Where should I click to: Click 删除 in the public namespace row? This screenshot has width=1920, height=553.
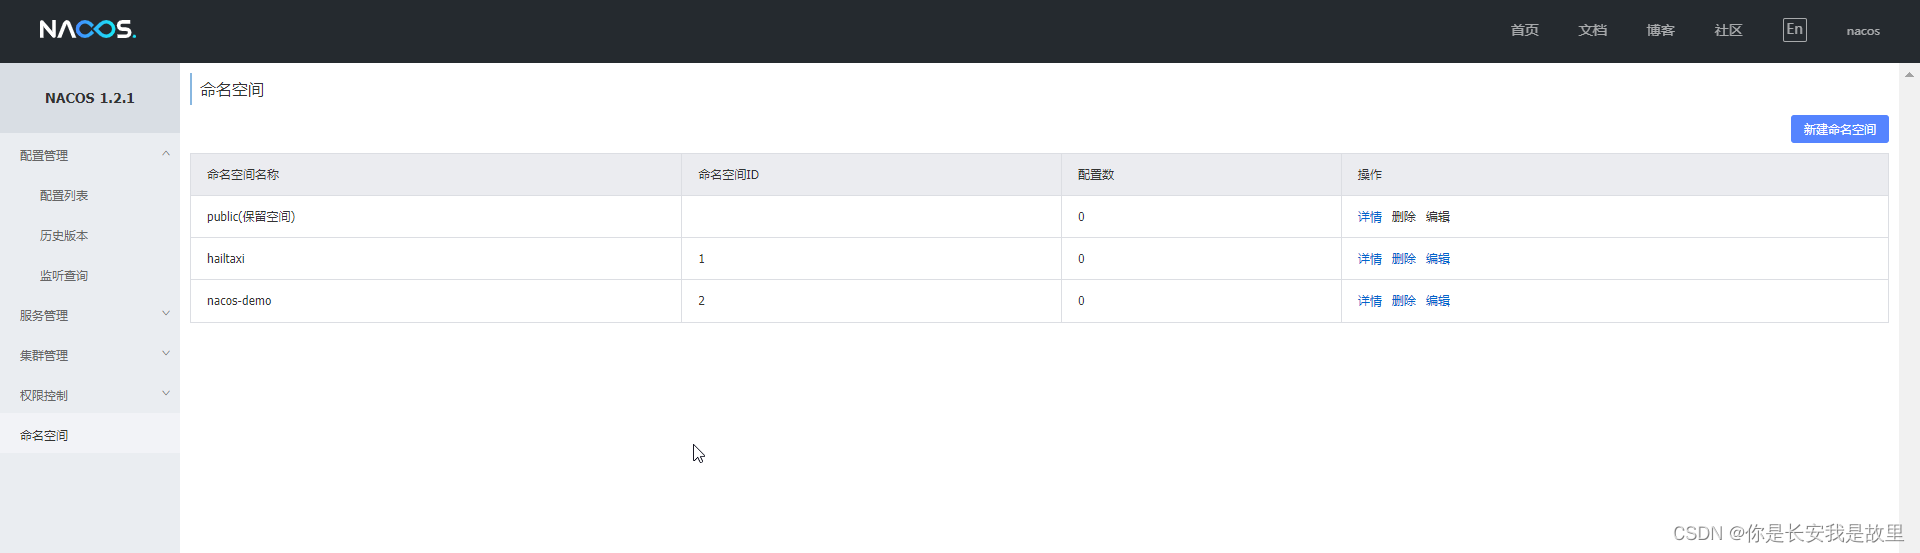pyautogui.click(x=1404, y=217)
